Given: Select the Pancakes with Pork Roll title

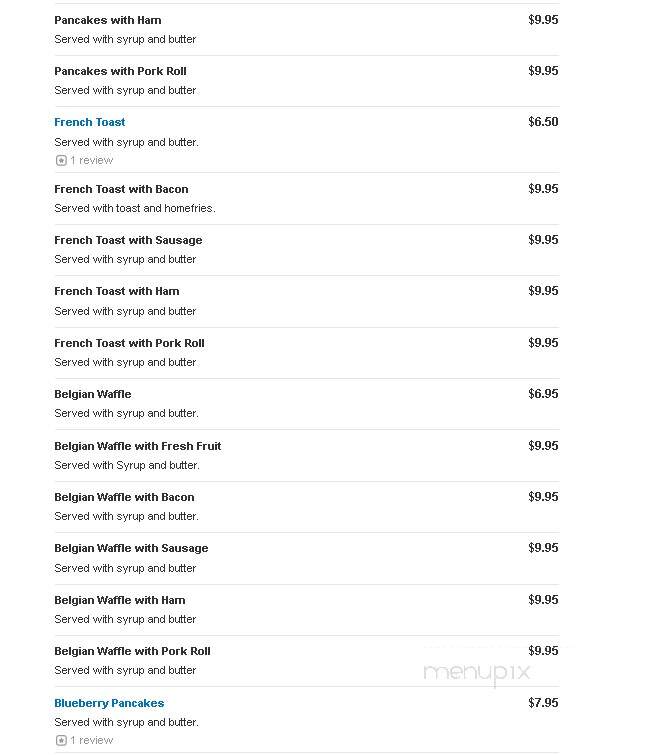Looking at the screenshot, I should (x=120, y=71).
